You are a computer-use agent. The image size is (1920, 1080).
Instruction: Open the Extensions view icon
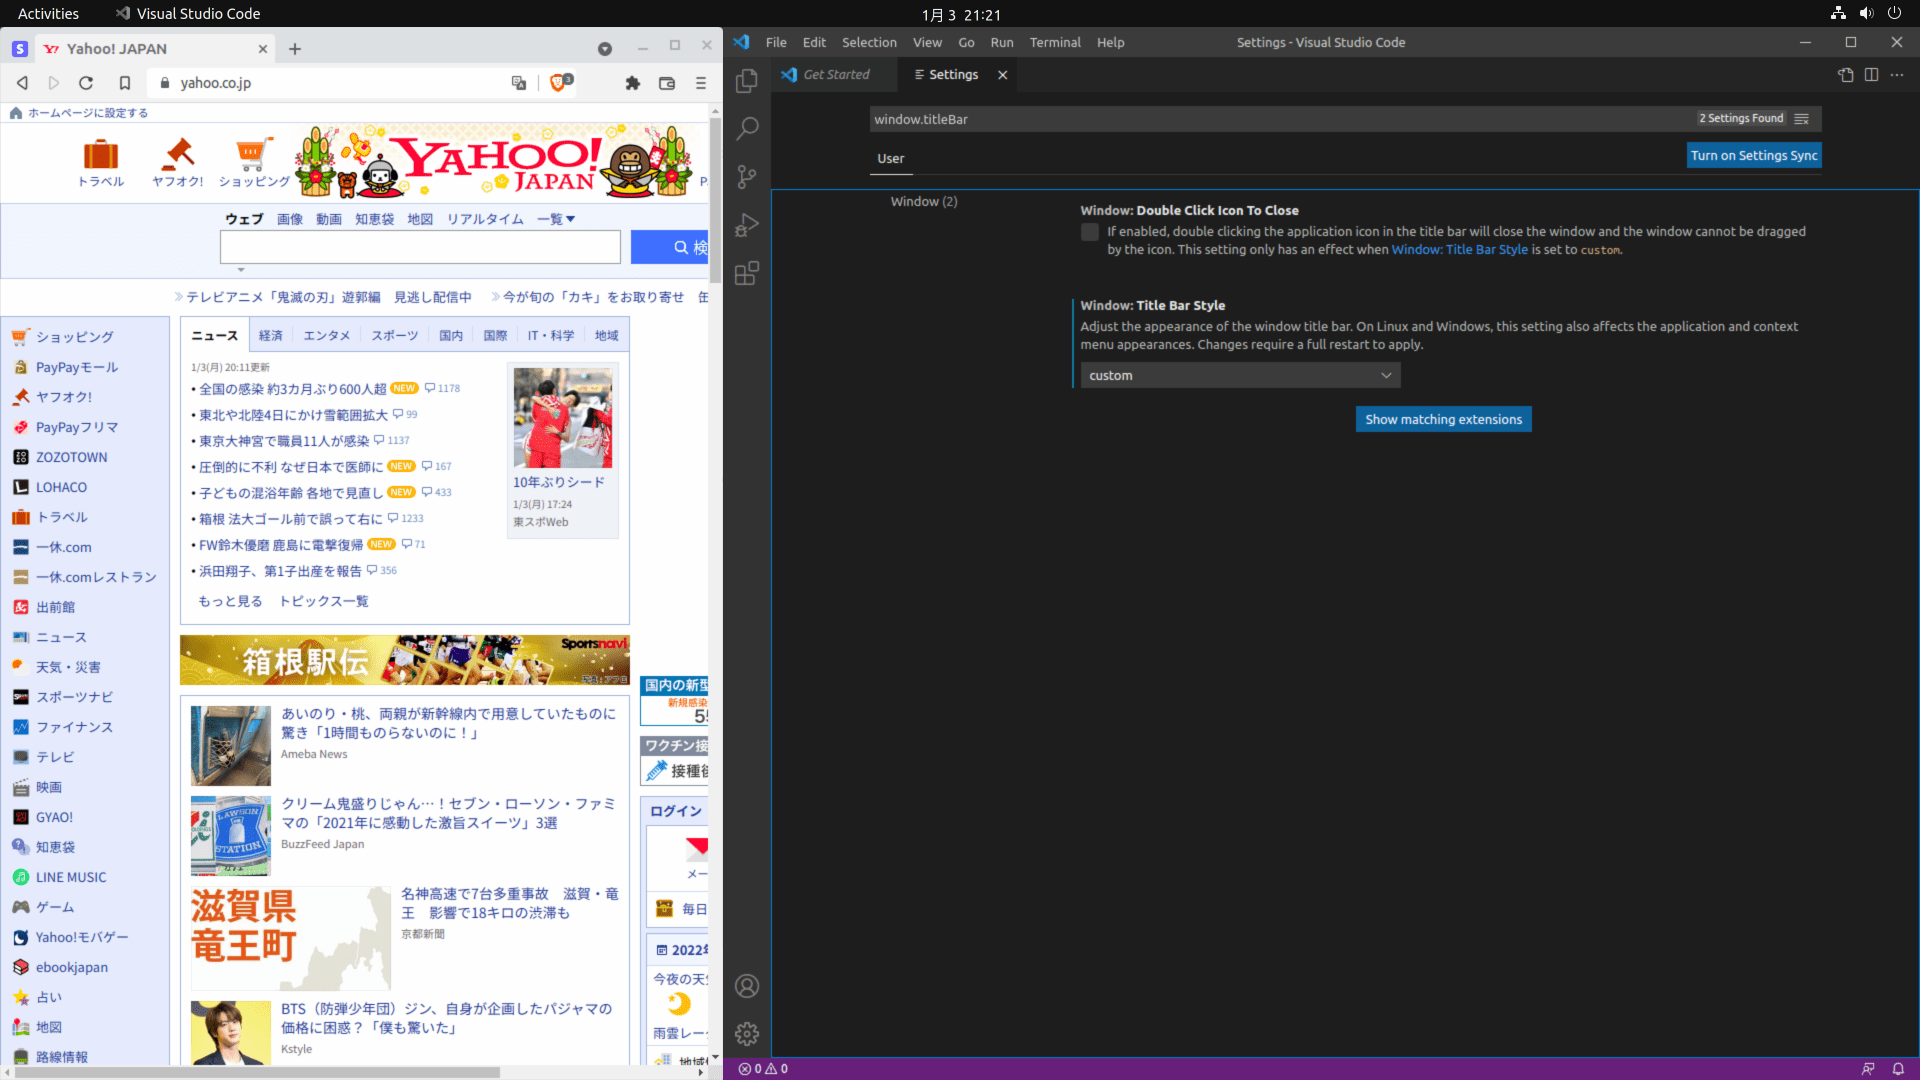coord(746,273)
